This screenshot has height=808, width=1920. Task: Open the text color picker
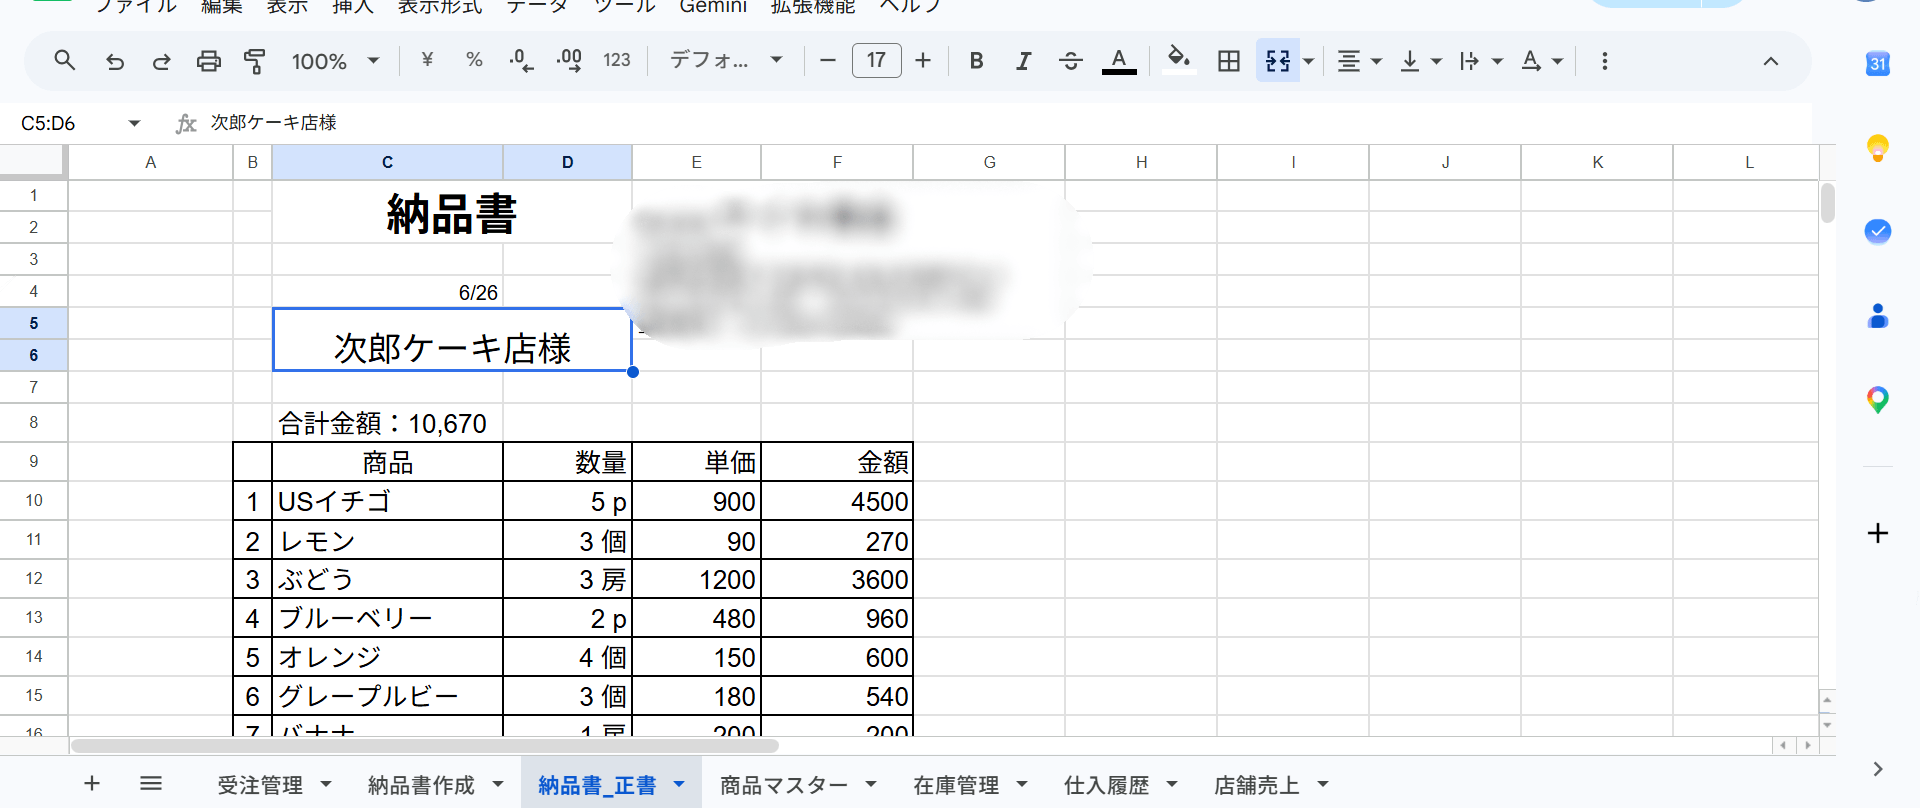(1119, 61)
